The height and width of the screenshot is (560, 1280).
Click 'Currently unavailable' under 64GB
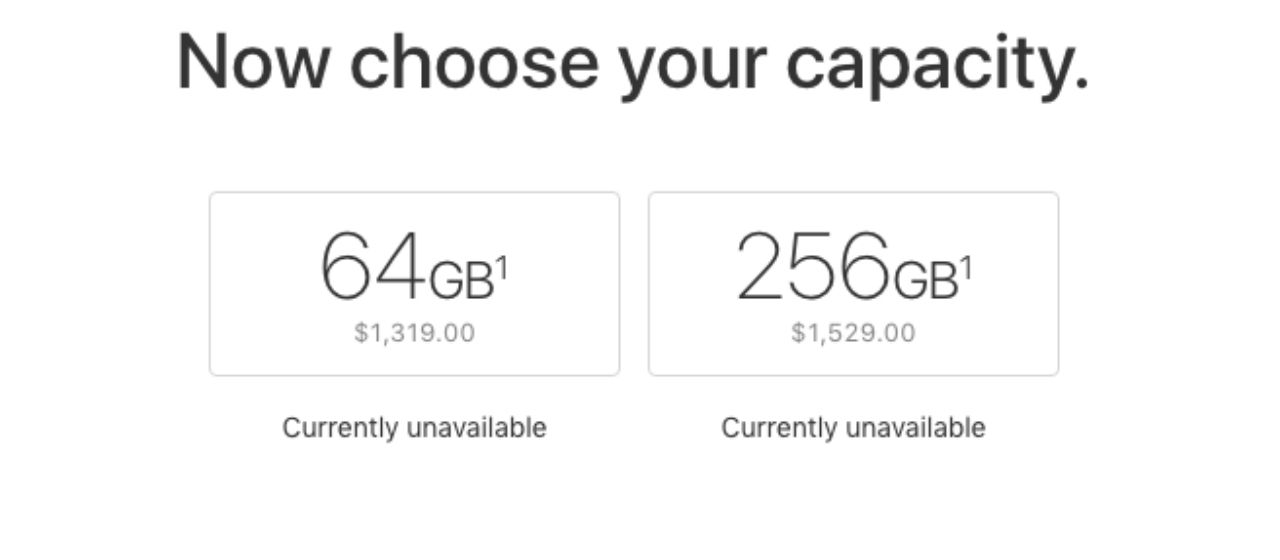pos(414,428)
